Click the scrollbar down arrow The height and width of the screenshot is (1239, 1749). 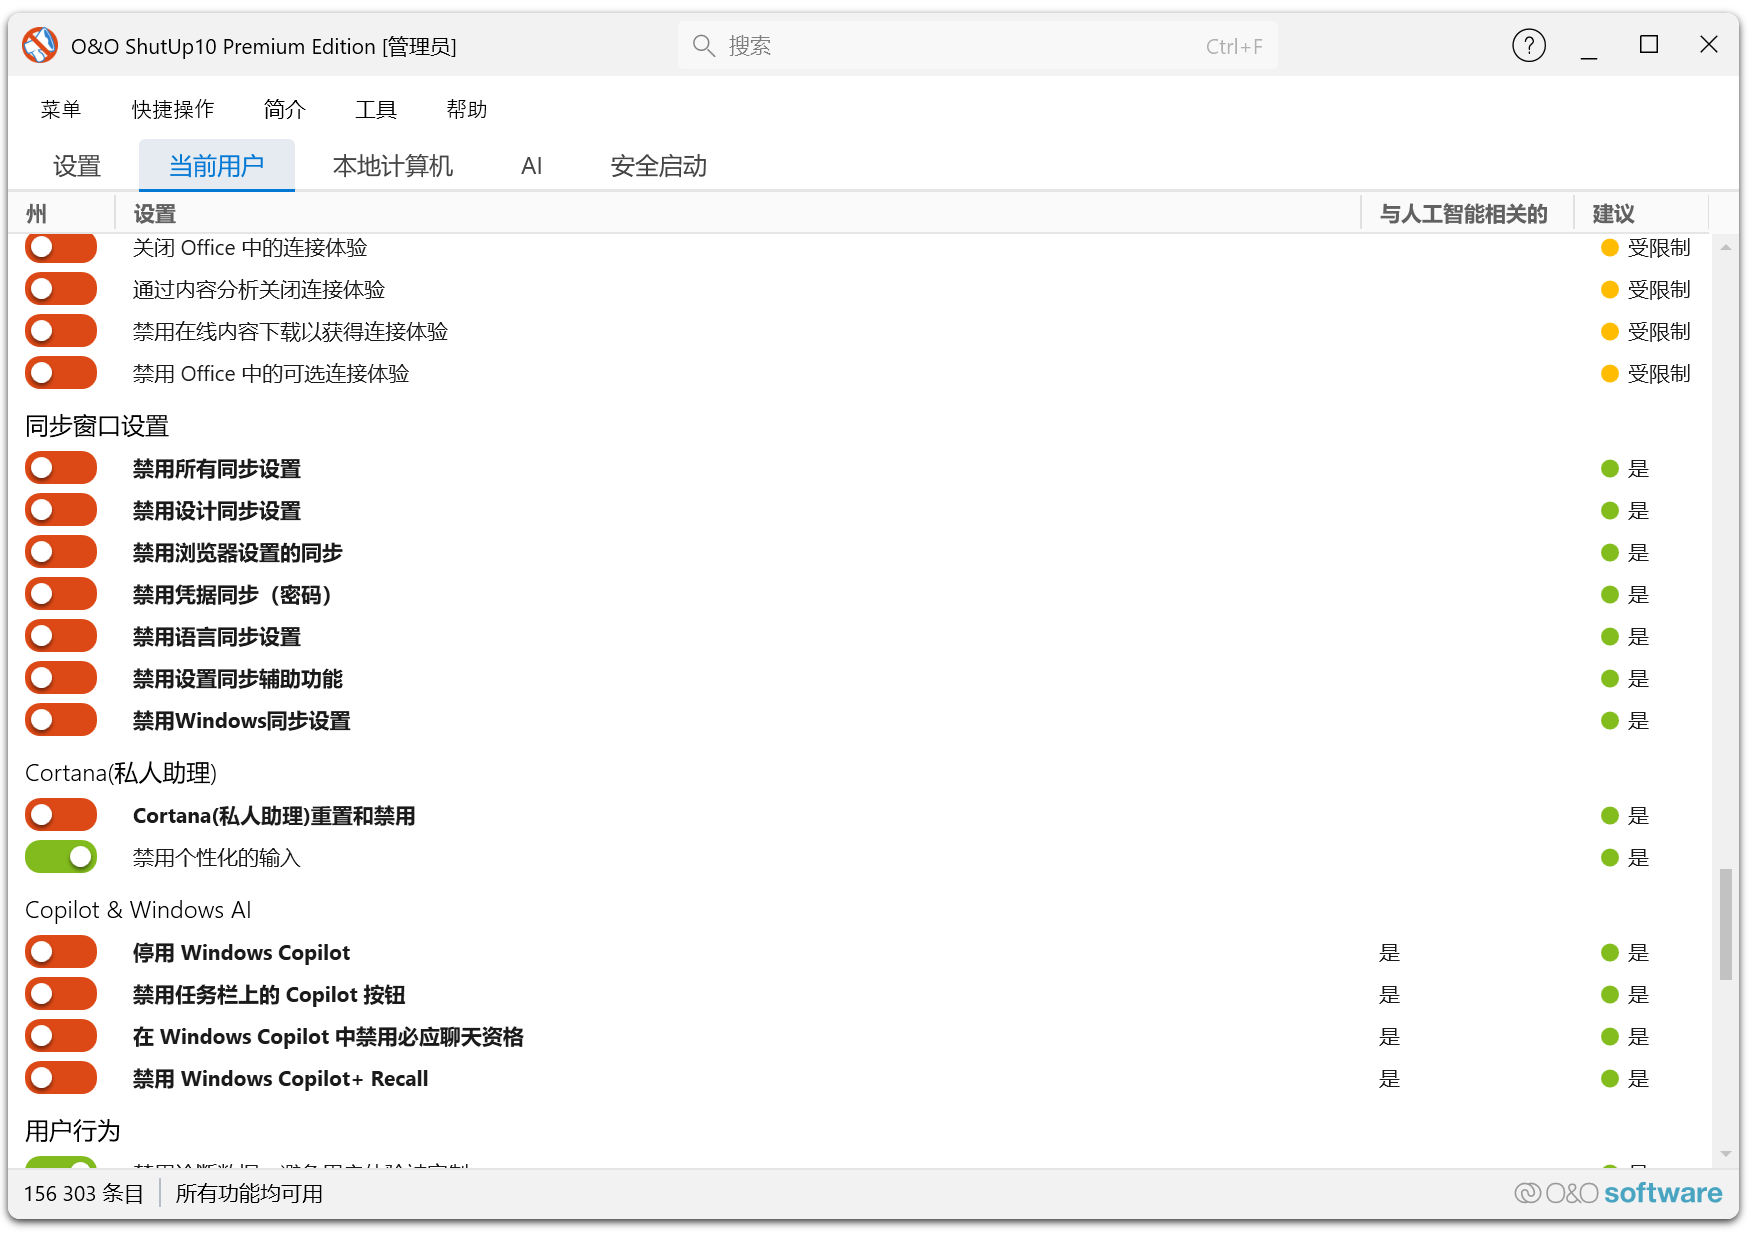[x=1726, y=1153]
